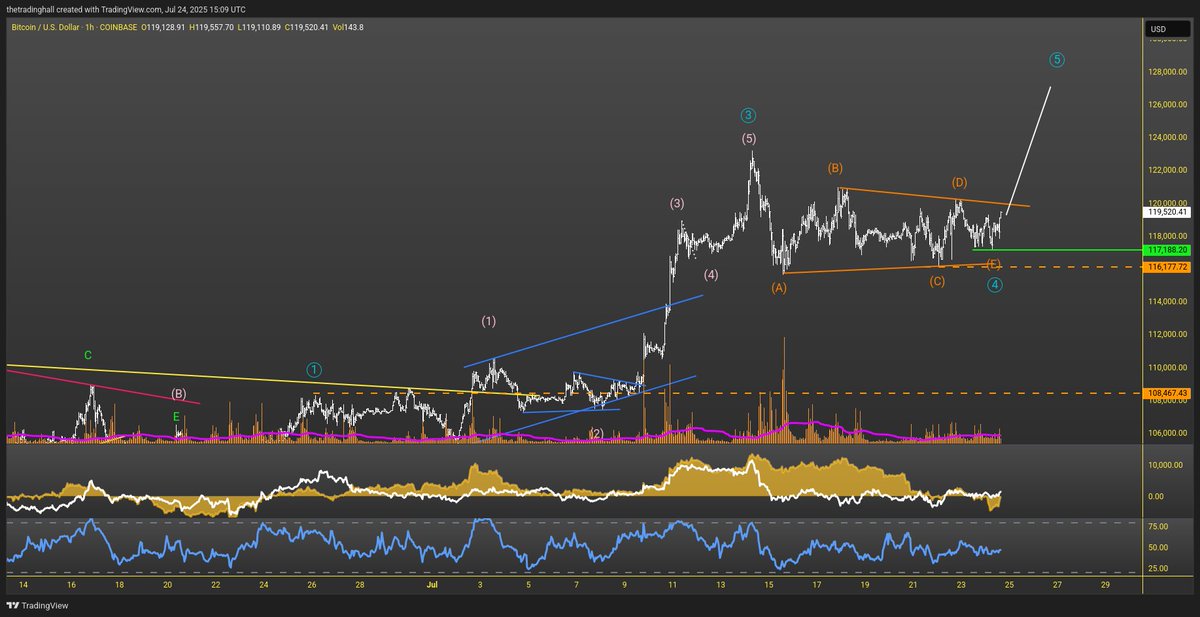Select the pink (5) wave label

point(749,138)
